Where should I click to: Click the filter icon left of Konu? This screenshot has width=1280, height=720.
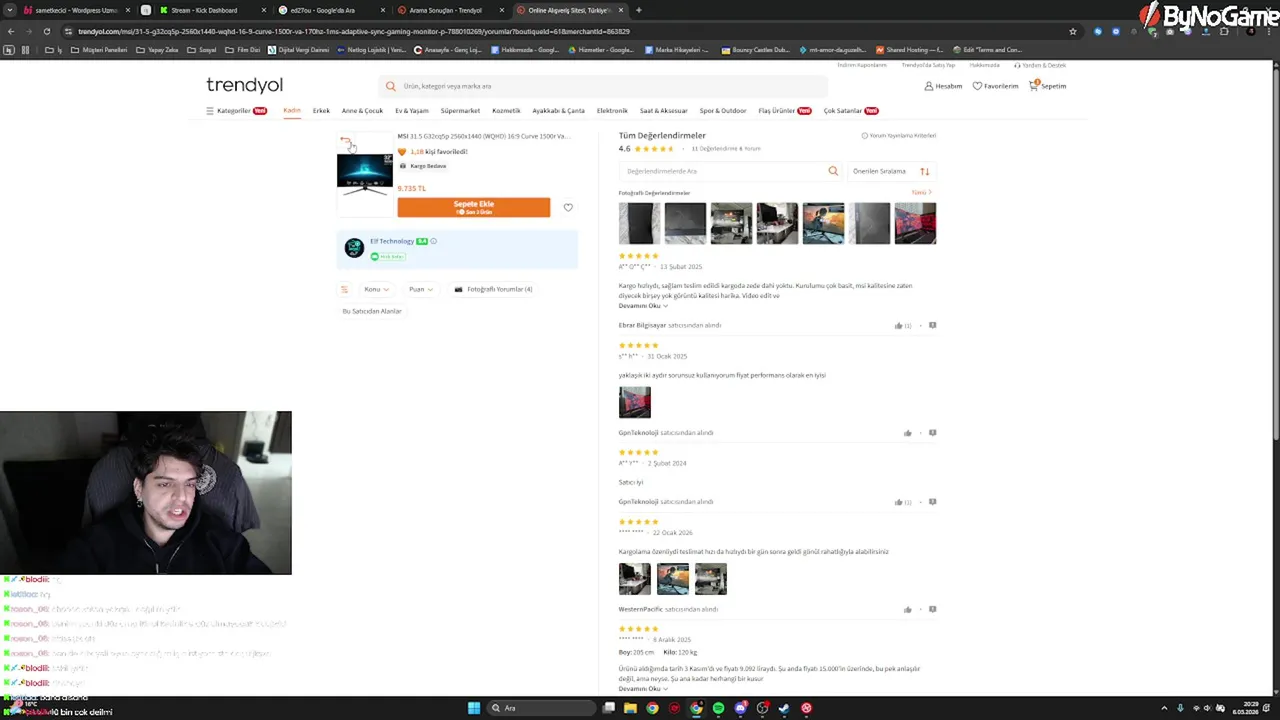[344, 289]
